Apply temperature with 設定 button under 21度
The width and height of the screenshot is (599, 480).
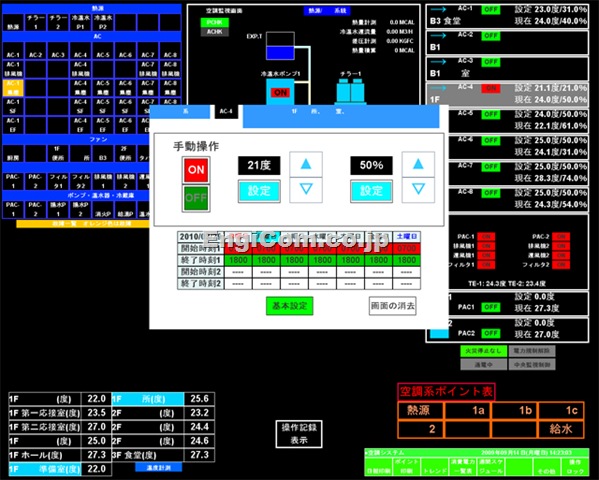point(259,191)
